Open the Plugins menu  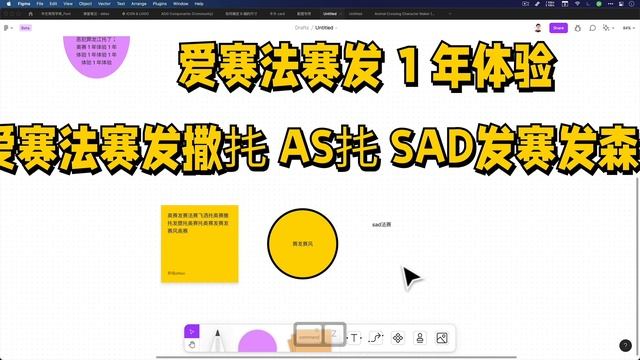coord(160,4)
